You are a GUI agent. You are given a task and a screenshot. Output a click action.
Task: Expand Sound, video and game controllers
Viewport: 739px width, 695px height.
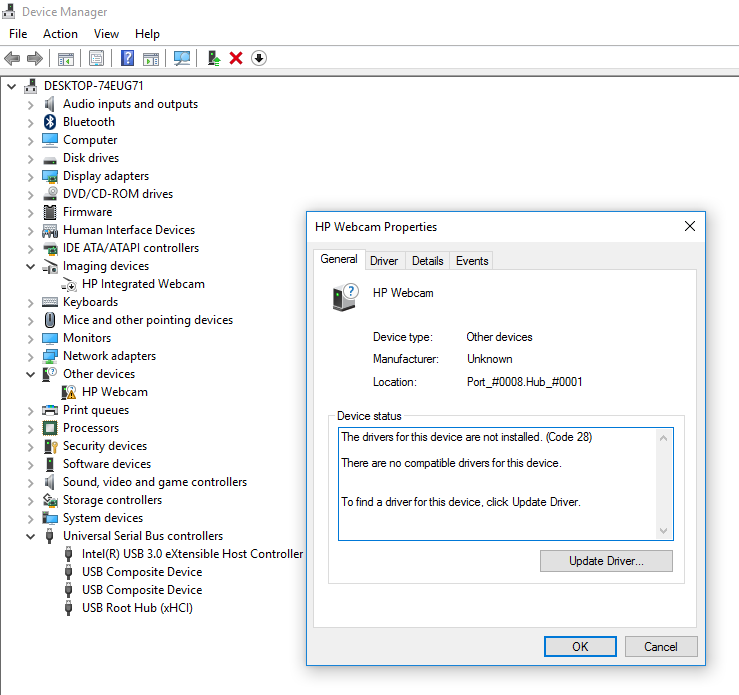(31, 483)
